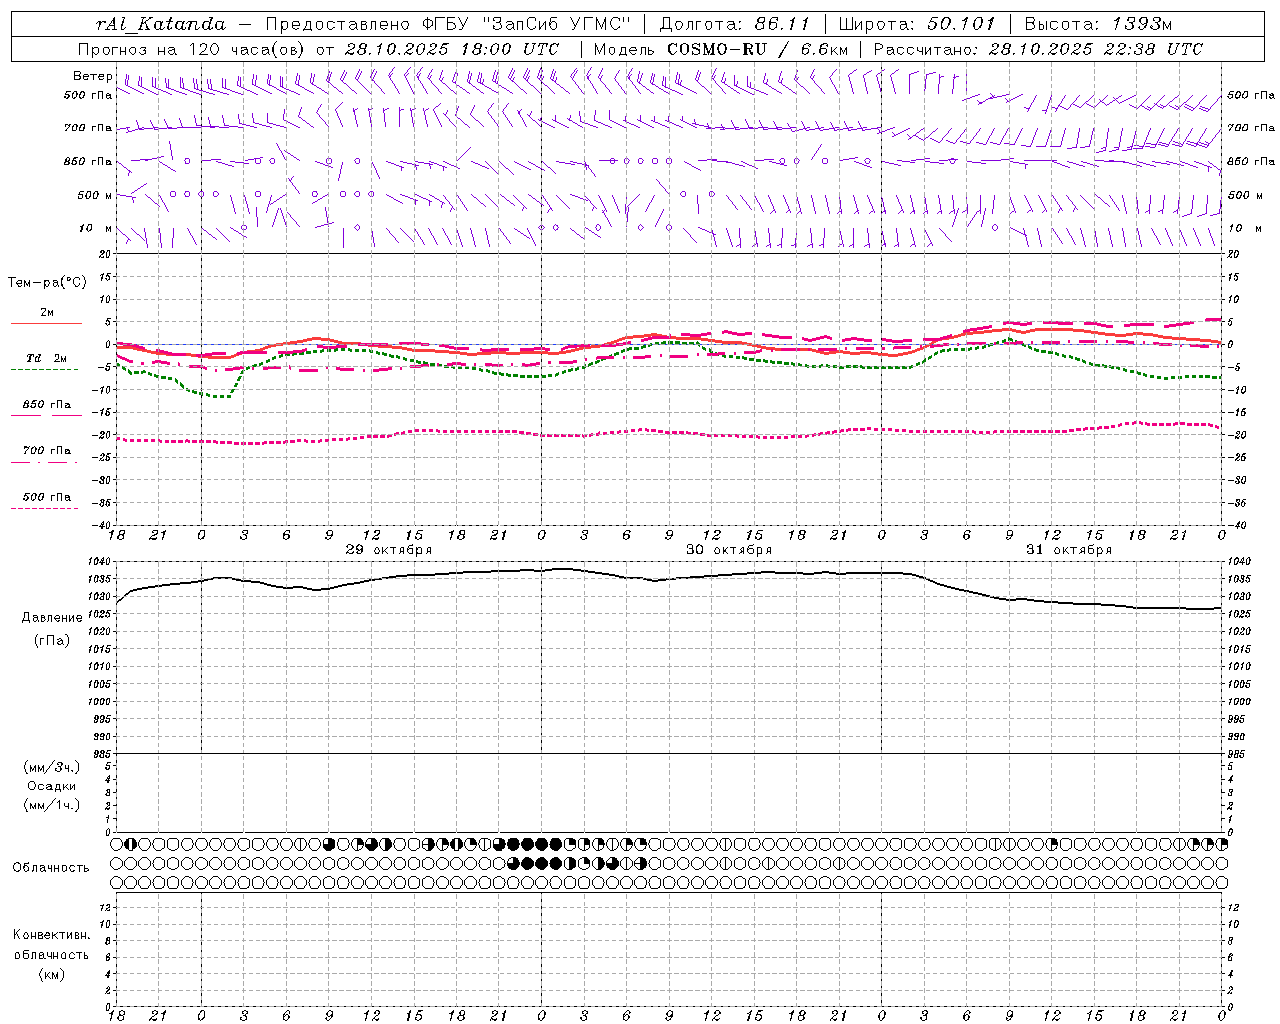Click the Тем-ра(°C) axis label
This screenshot has width=1280, height=1024.
click(47, 283)
